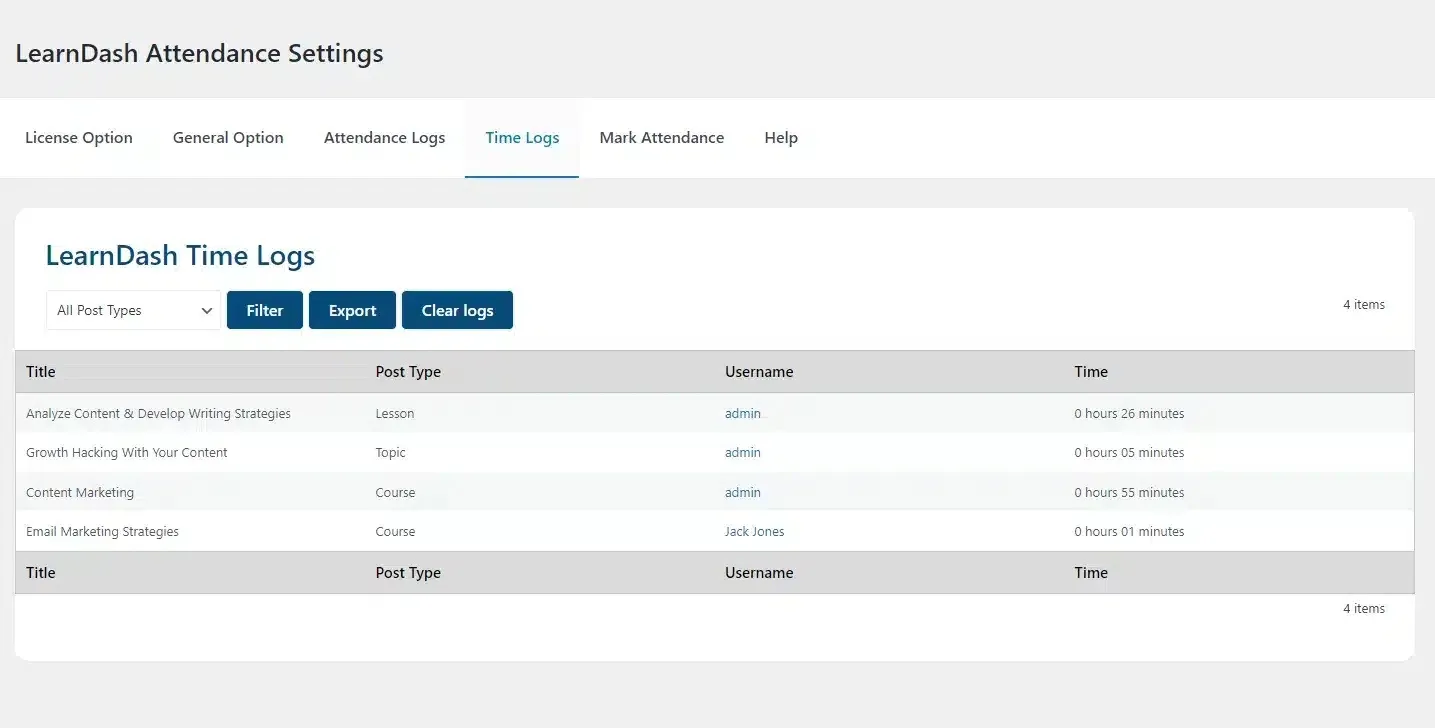Sort table by the Title column header

[x=40, y=371]
